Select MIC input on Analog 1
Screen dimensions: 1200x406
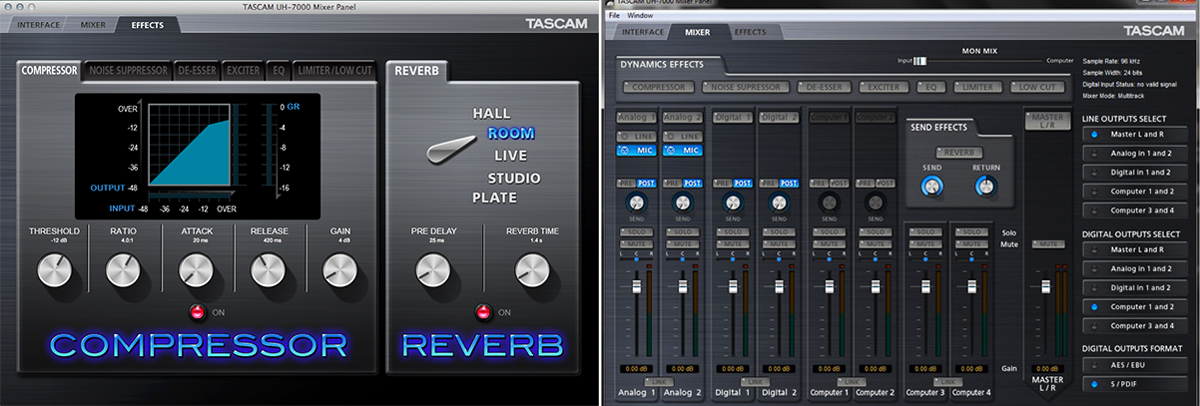point(635,150)
